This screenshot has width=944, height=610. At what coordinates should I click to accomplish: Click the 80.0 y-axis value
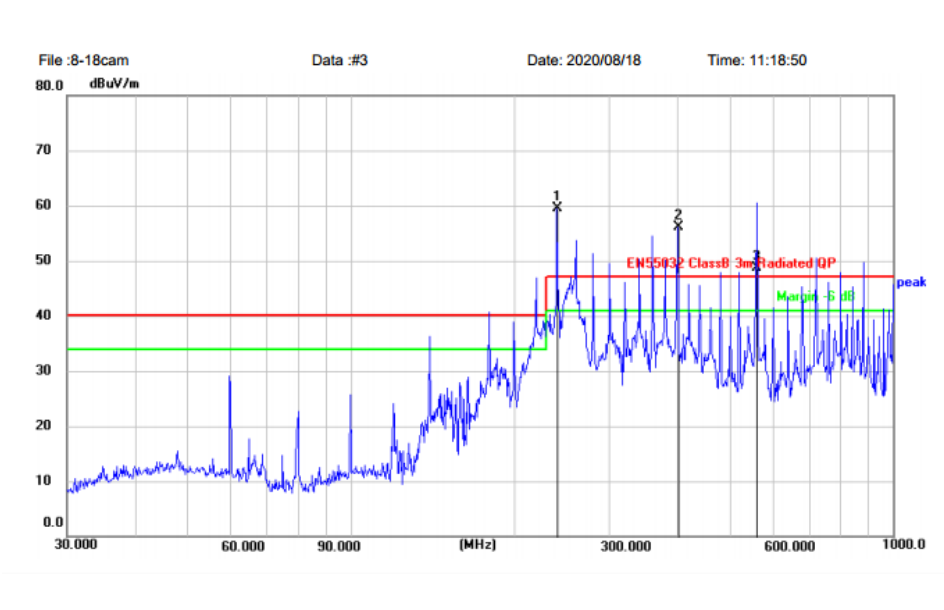50,86
